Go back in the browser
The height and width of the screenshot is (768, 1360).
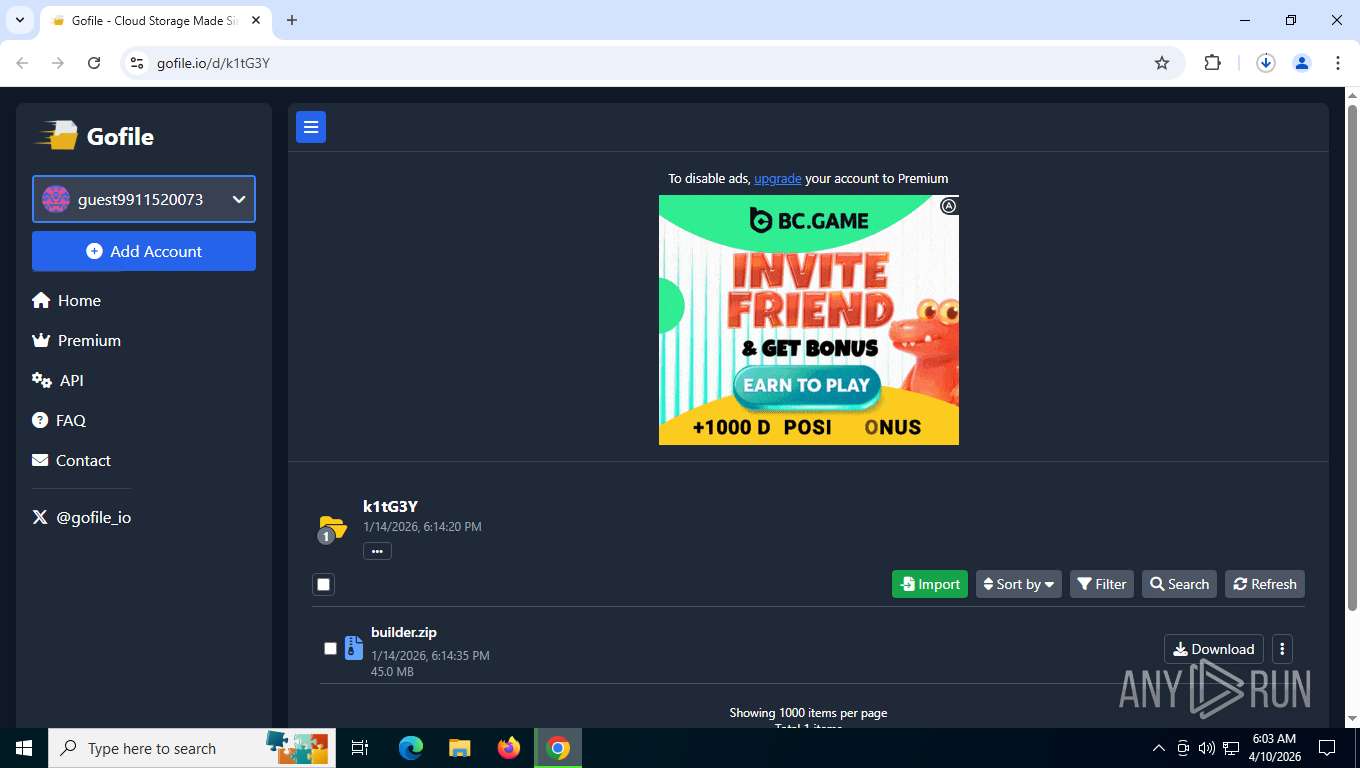click(22, 63)
